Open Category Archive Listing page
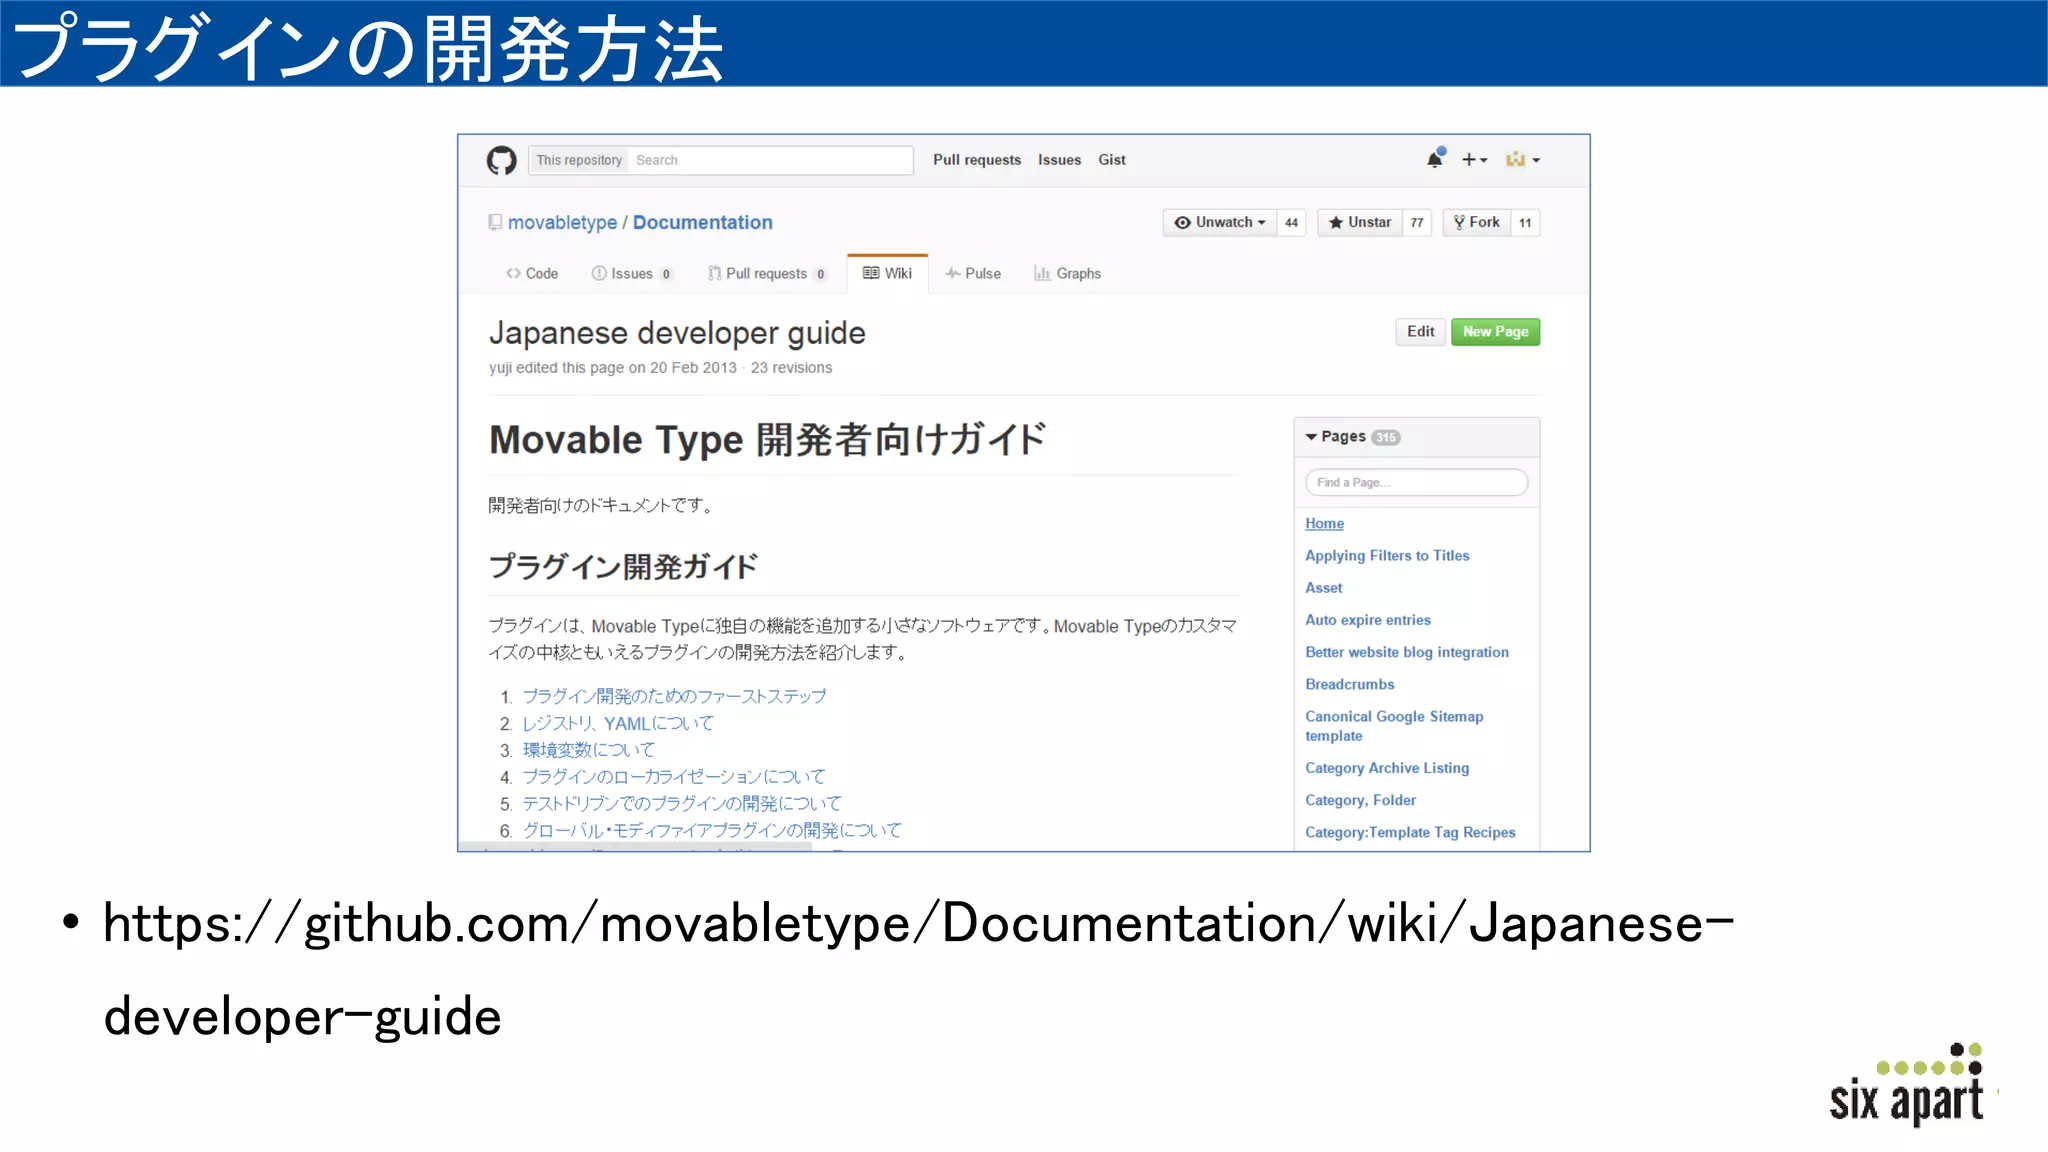Viewport: 2048px width, 1152px height. click(x=1387, y=768)
